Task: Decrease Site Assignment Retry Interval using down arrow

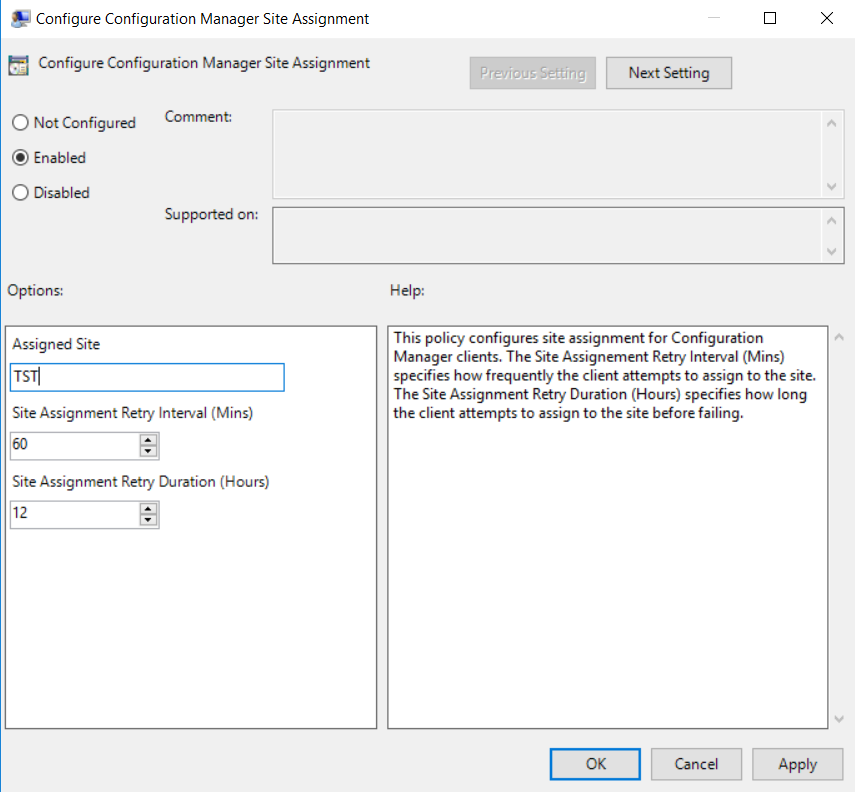Action: pyautogui.click(x=149, y=451)
